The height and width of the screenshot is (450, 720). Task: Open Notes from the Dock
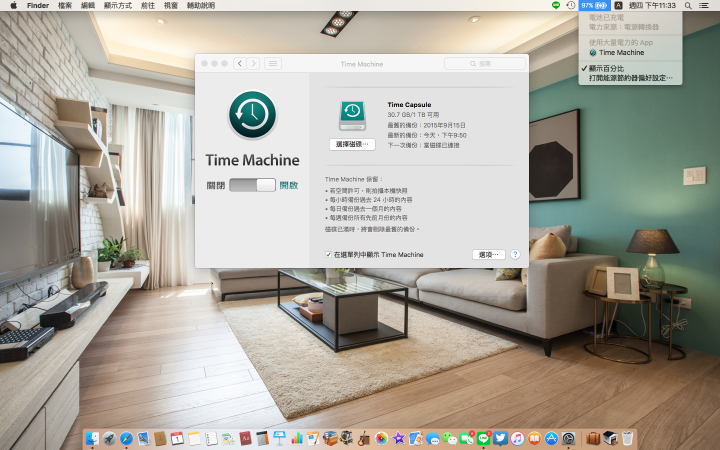[194, 439]
